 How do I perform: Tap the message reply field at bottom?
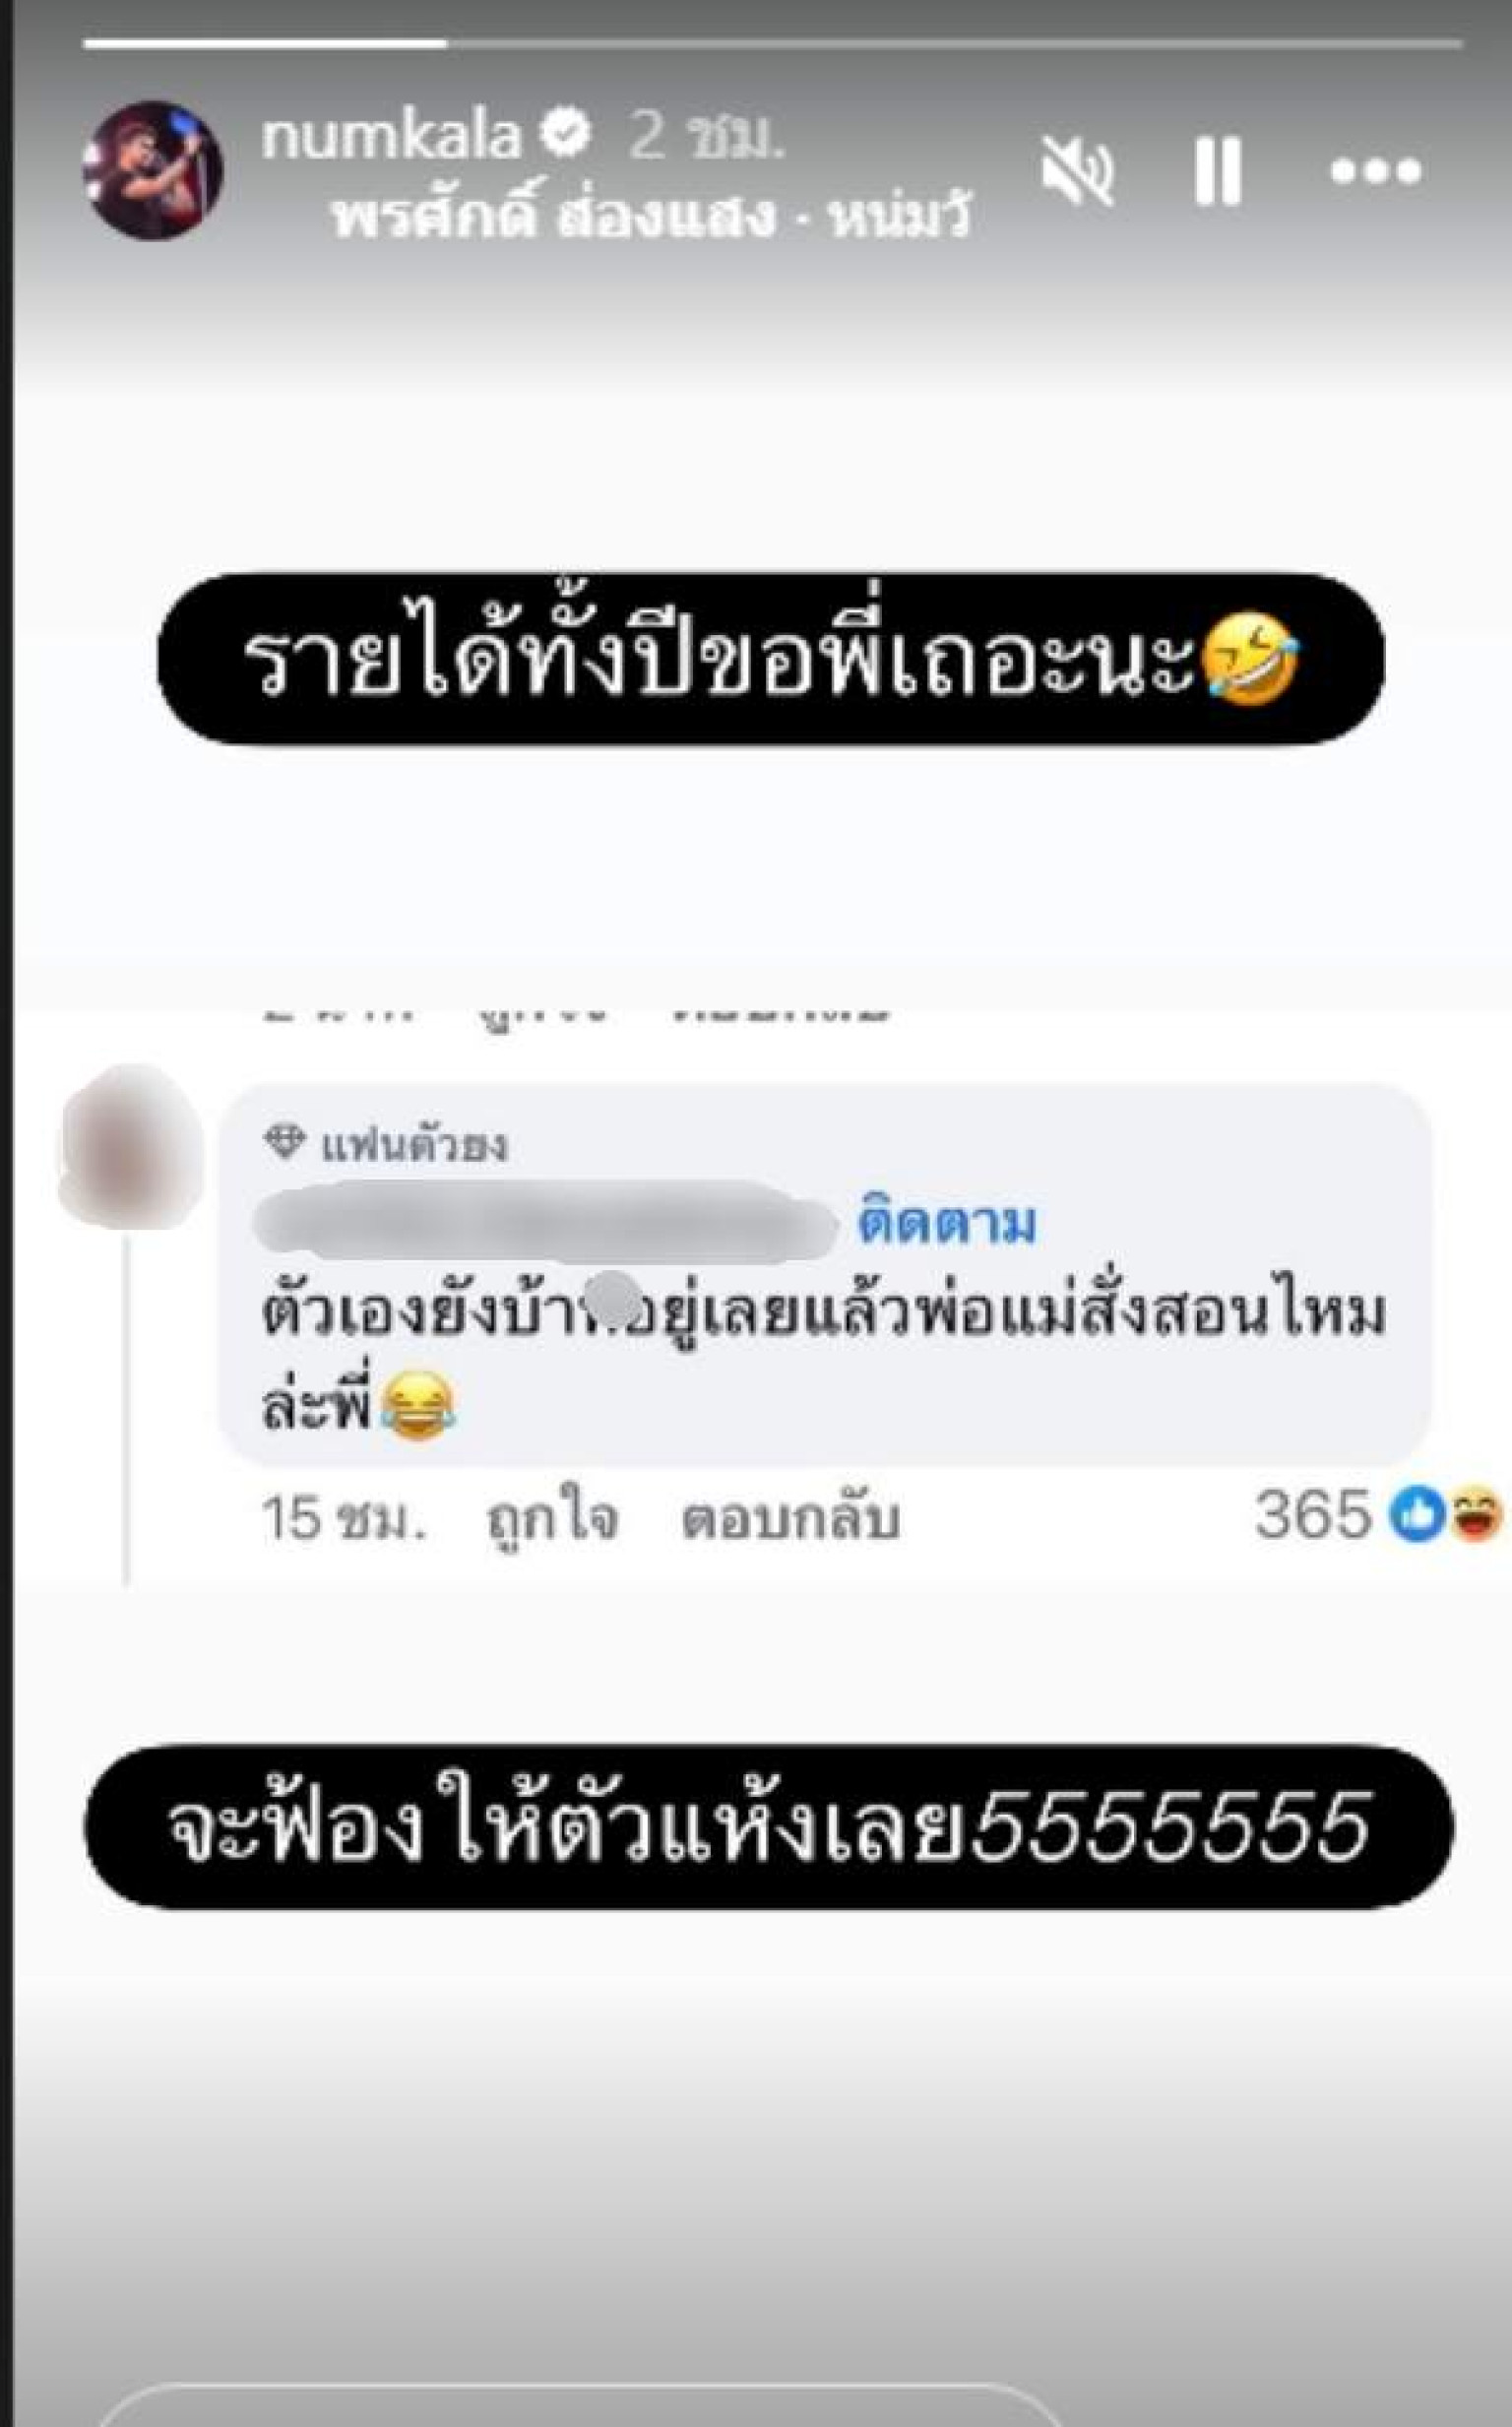580,2408
